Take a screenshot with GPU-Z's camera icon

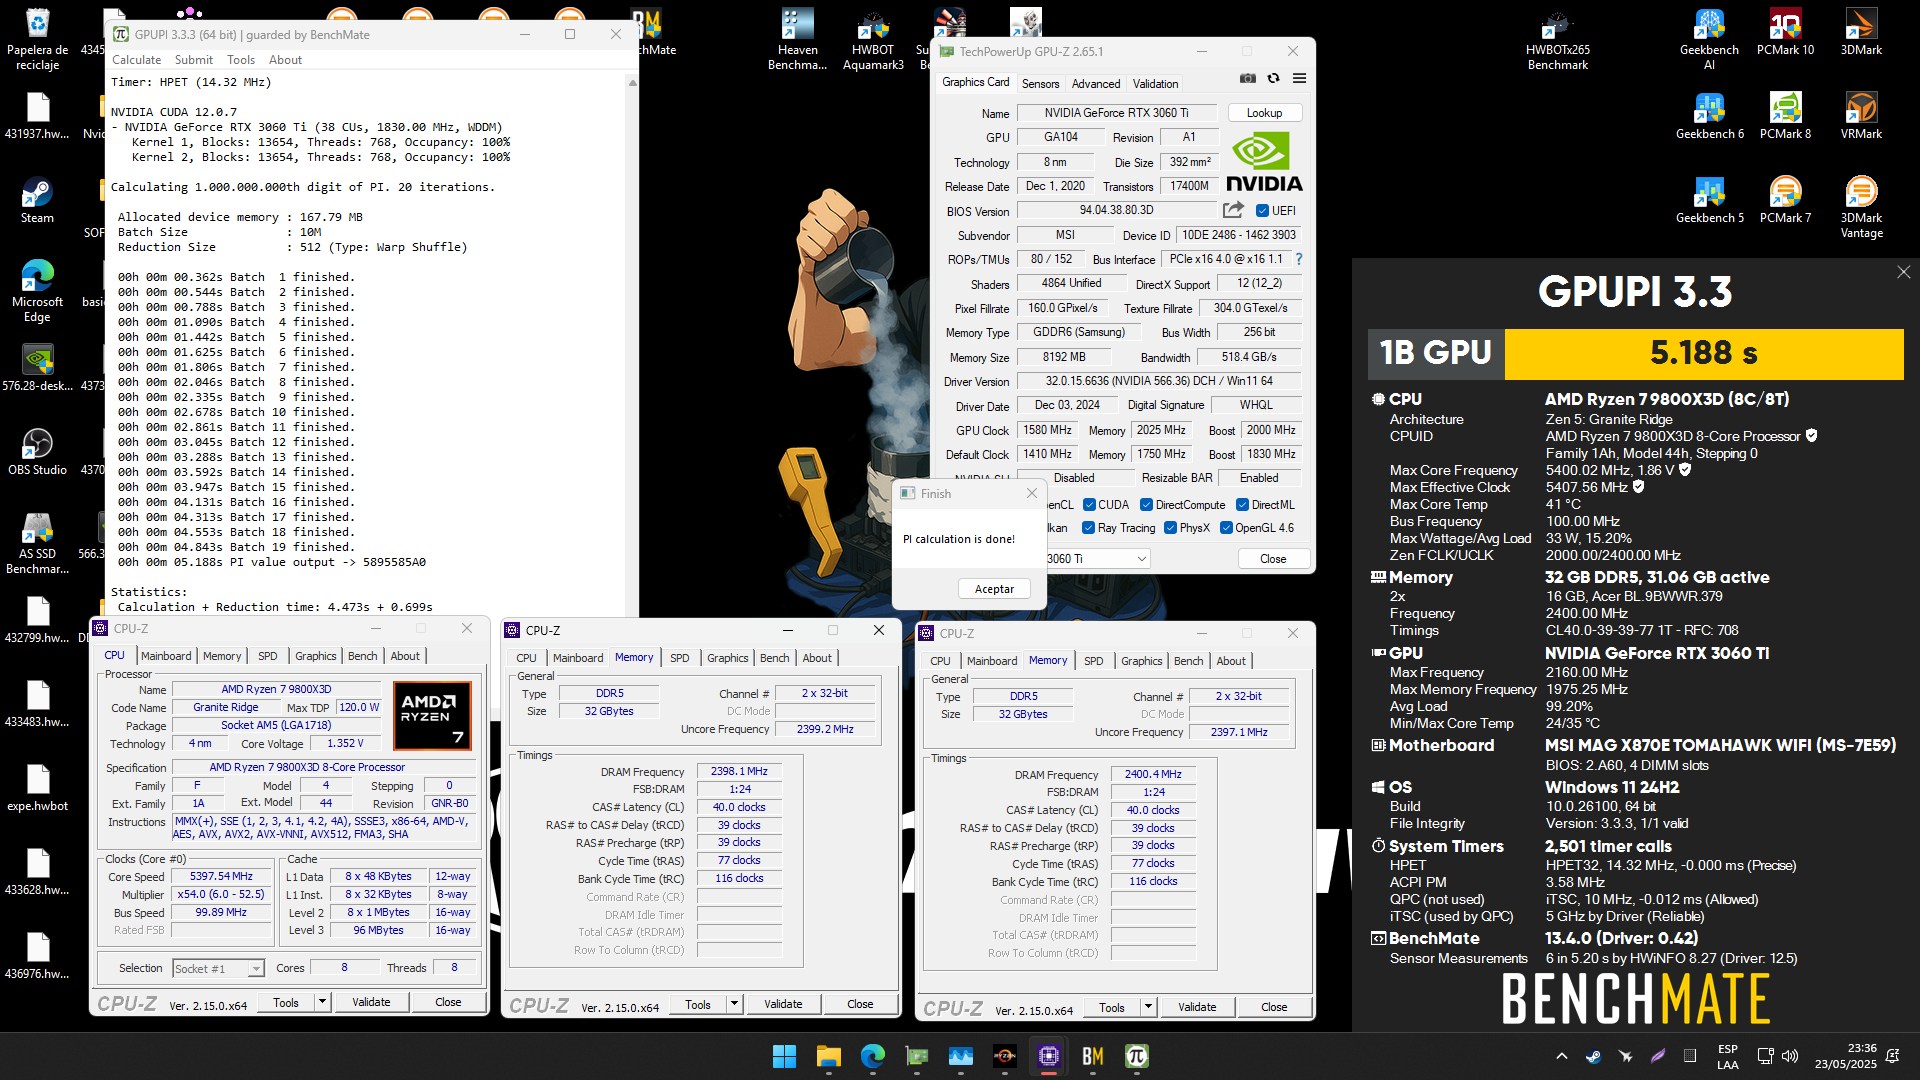pyautogui.click(x=1247, y=78)
